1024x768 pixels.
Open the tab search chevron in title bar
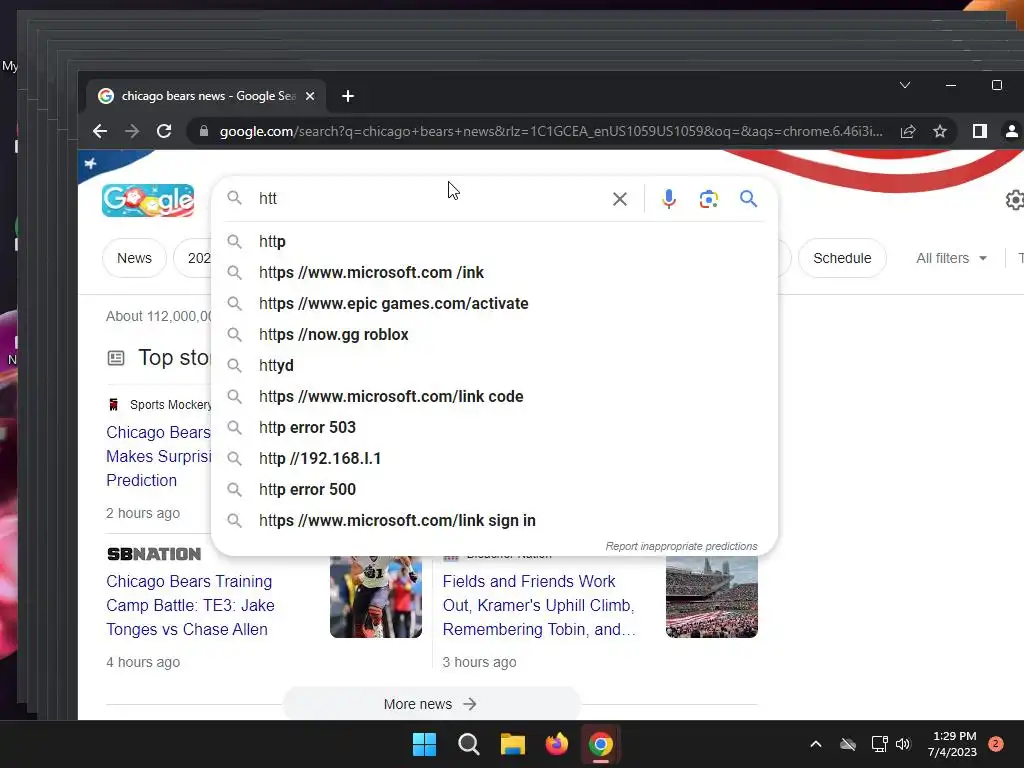click(905, 85)
